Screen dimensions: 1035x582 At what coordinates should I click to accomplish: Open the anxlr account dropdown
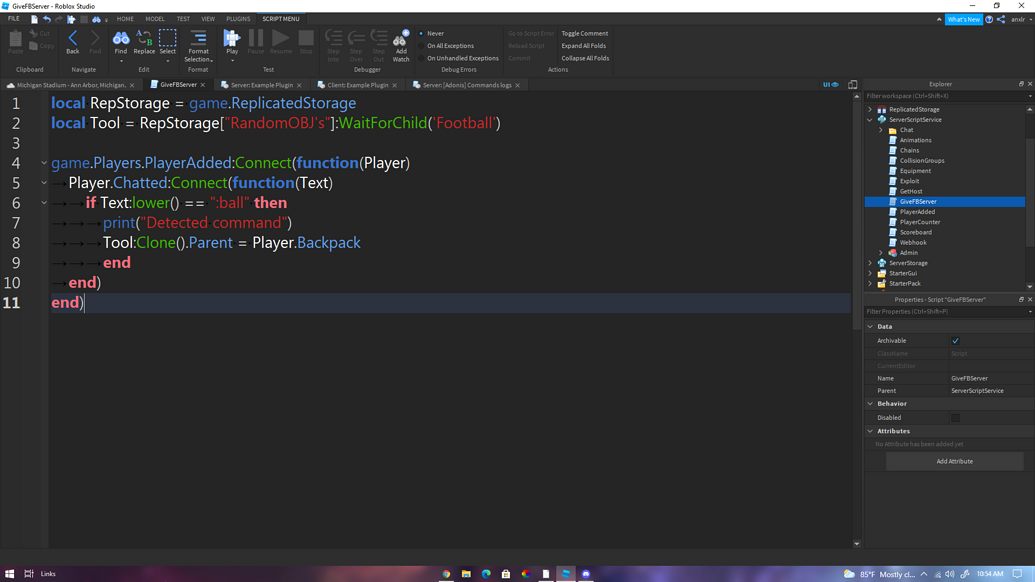point(1021,19)
